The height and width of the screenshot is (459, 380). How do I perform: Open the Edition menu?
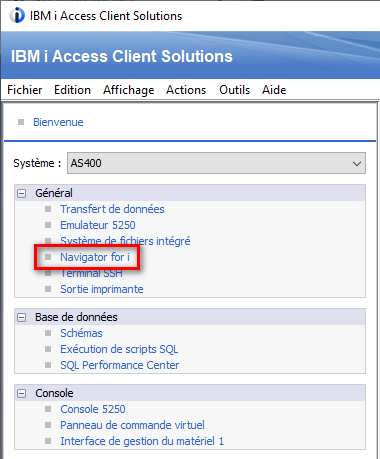(x=72, y=90)
